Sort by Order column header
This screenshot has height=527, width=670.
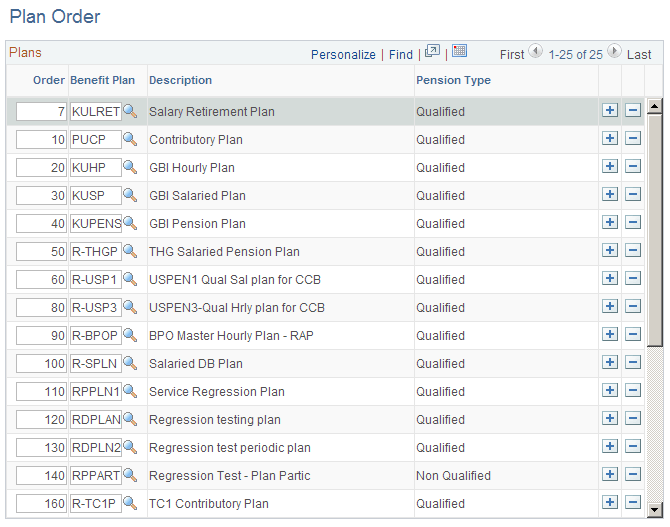(x=49, y=80)
